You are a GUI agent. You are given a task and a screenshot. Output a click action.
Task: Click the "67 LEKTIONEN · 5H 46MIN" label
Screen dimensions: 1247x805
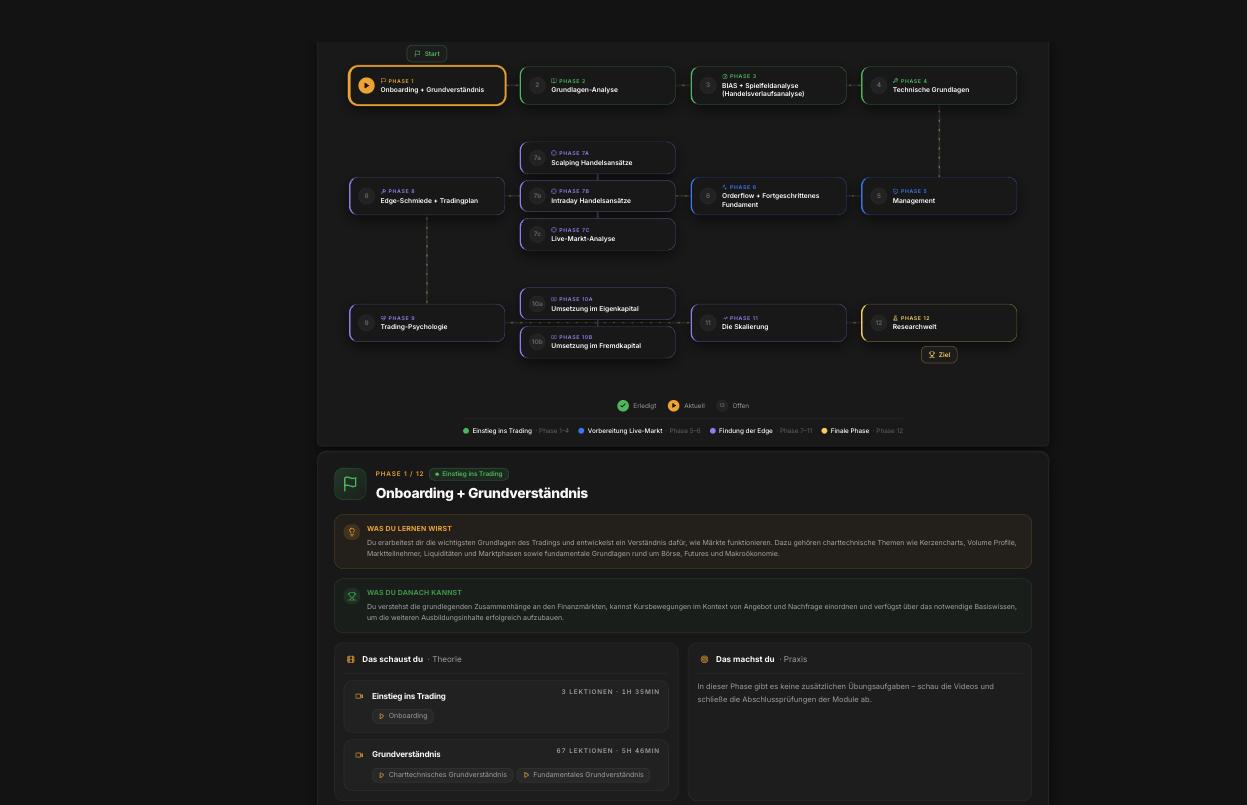tap(608, 751)
